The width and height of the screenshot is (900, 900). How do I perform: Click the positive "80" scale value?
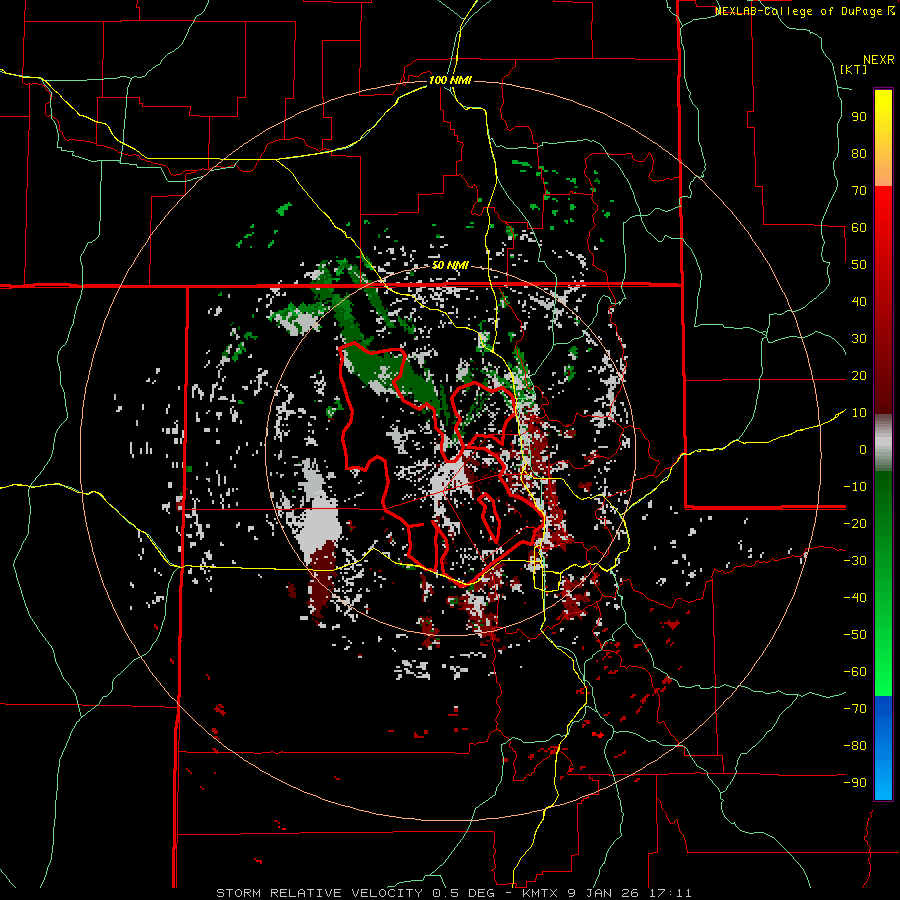click(x=859, y=154)
